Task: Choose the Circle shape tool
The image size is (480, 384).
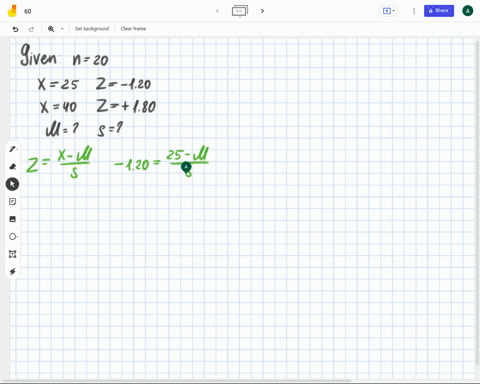Action: 12,237
